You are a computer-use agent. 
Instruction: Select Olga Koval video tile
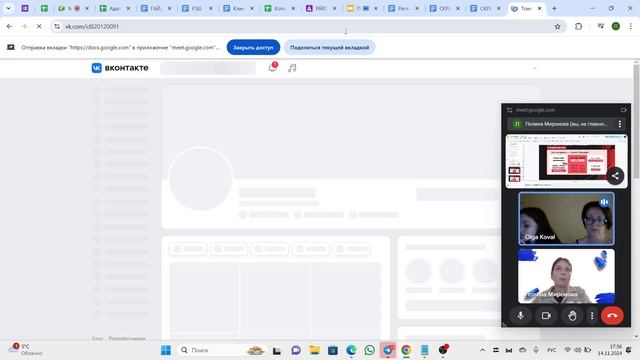coord(566,219)
